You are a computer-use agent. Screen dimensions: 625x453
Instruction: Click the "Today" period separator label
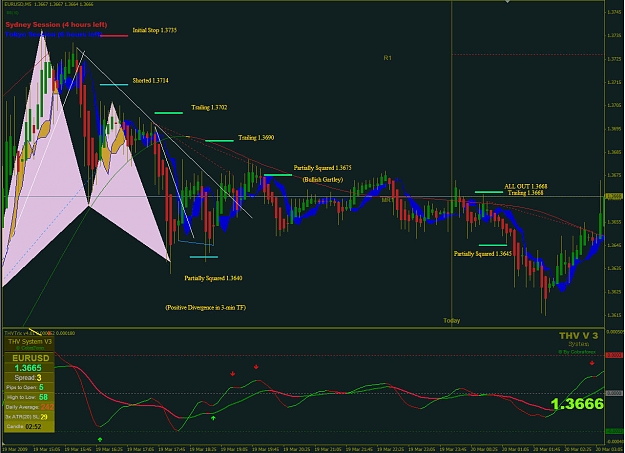pyautogui.click(x=452, y=321)
